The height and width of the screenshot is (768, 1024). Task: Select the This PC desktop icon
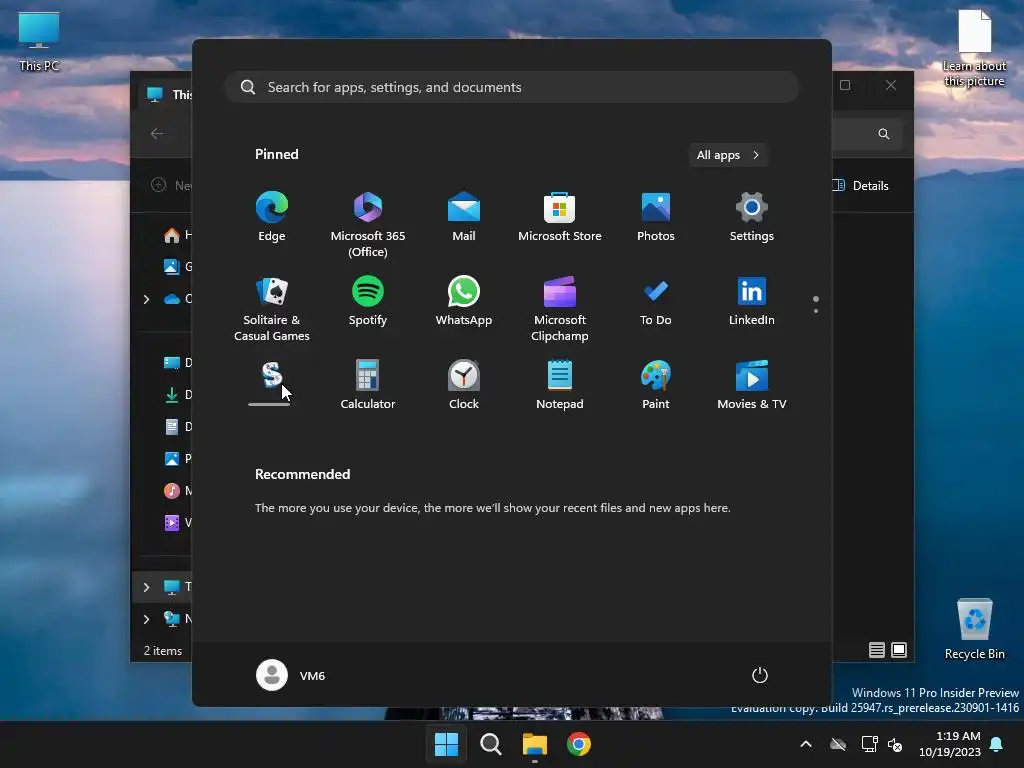pyautogui.click(x=39, y=42)
